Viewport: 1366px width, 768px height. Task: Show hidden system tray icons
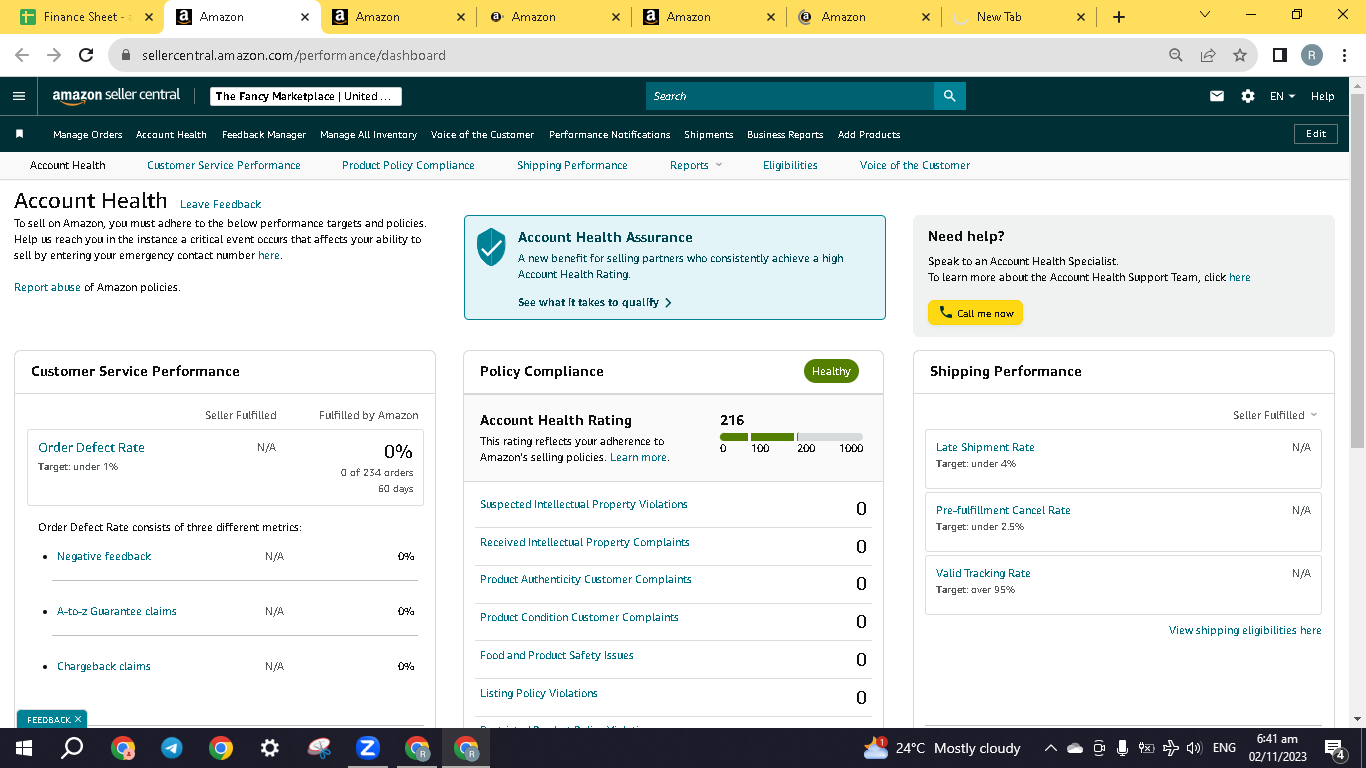[x=1050, y=748]
